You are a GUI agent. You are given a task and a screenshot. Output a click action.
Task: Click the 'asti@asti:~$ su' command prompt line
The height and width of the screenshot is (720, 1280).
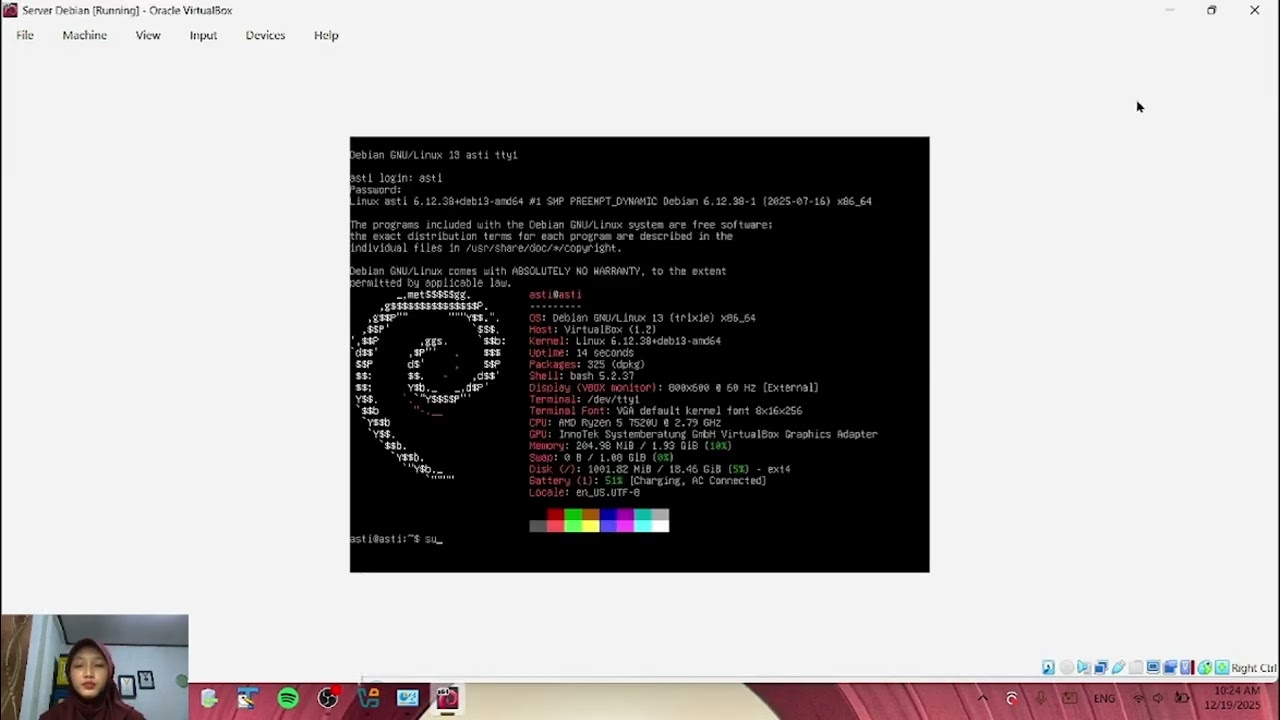tap(396, 539)
